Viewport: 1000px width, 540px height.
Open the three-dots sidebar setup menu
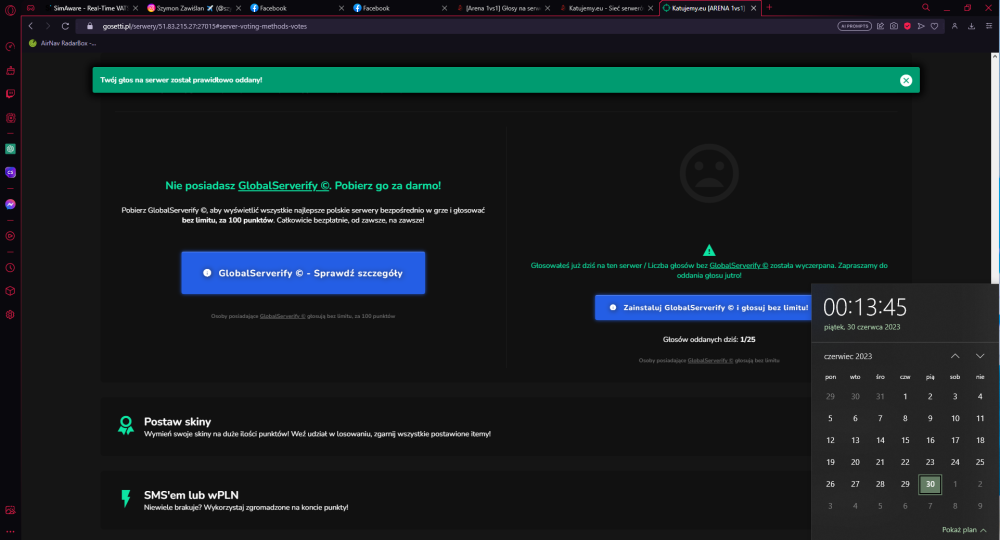10,531
